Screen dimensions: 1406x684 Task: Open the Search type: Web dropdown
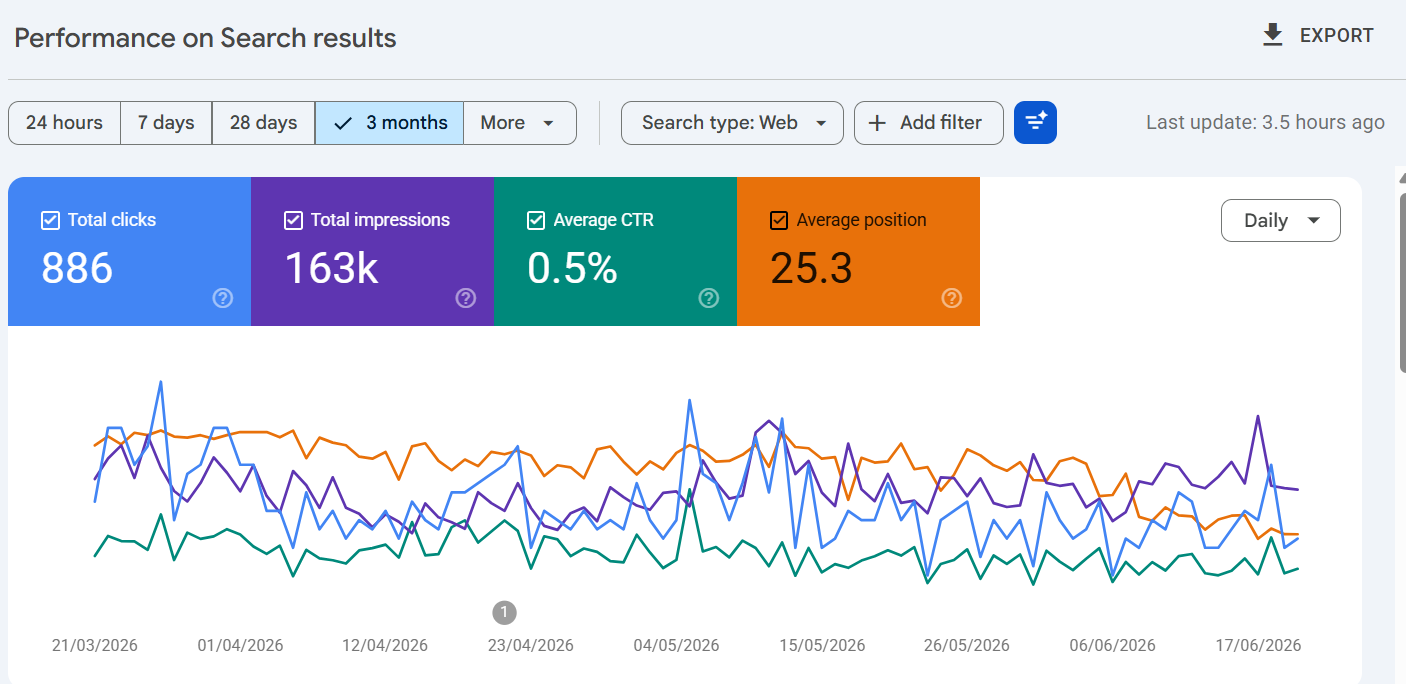[732, 123]
